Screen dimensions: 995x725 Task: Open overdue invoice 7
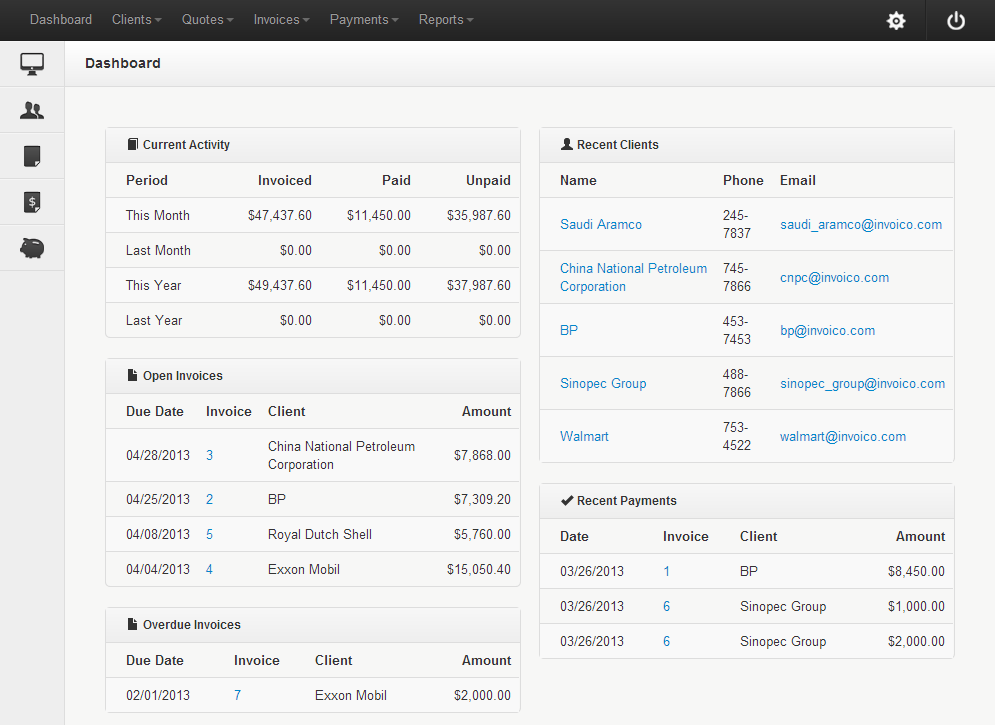tap(237, 695)
